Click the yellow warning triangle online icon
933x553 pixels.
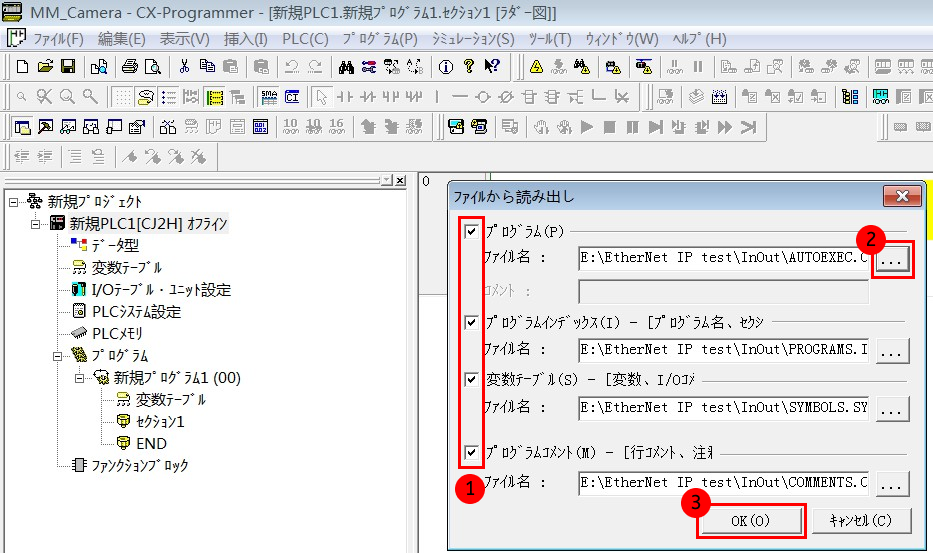pyautogui.click(x=536, y=67)
